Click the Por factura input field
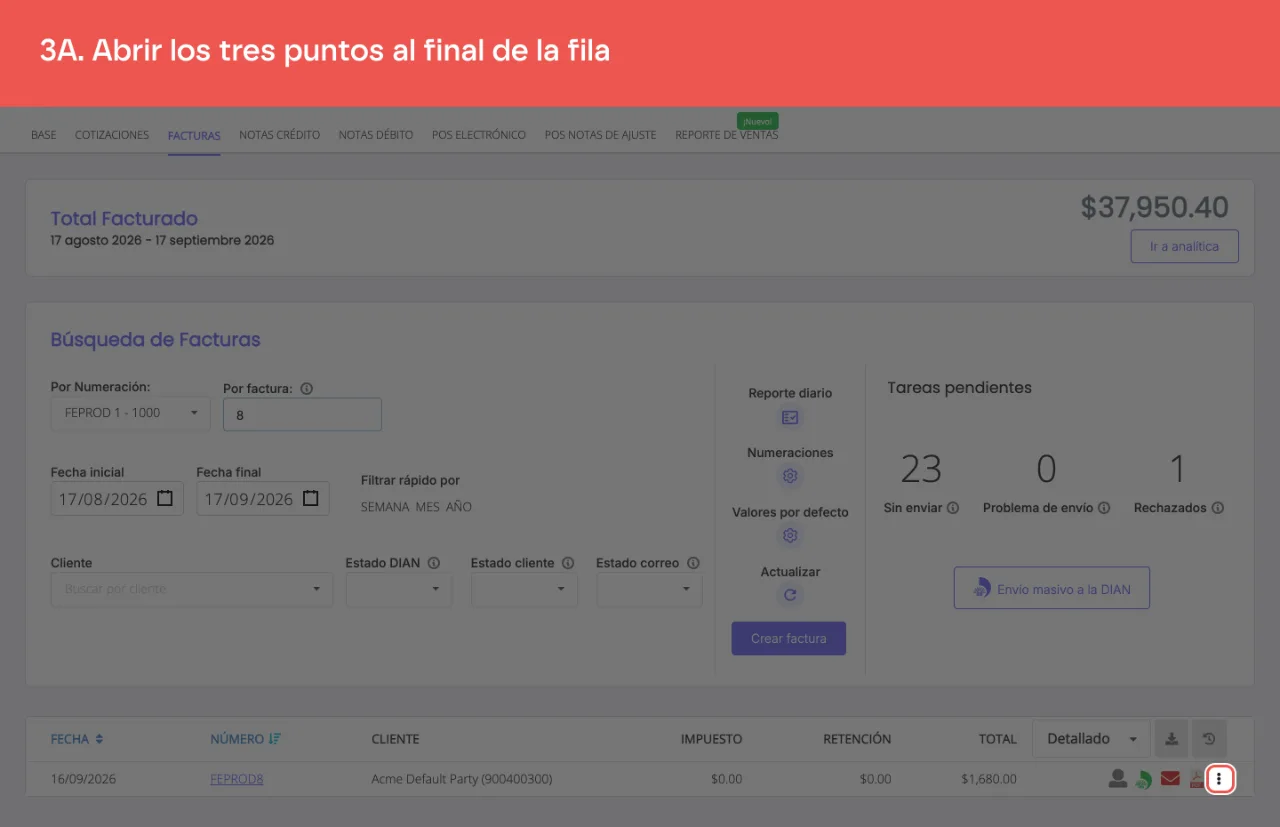 coord(302,414)
